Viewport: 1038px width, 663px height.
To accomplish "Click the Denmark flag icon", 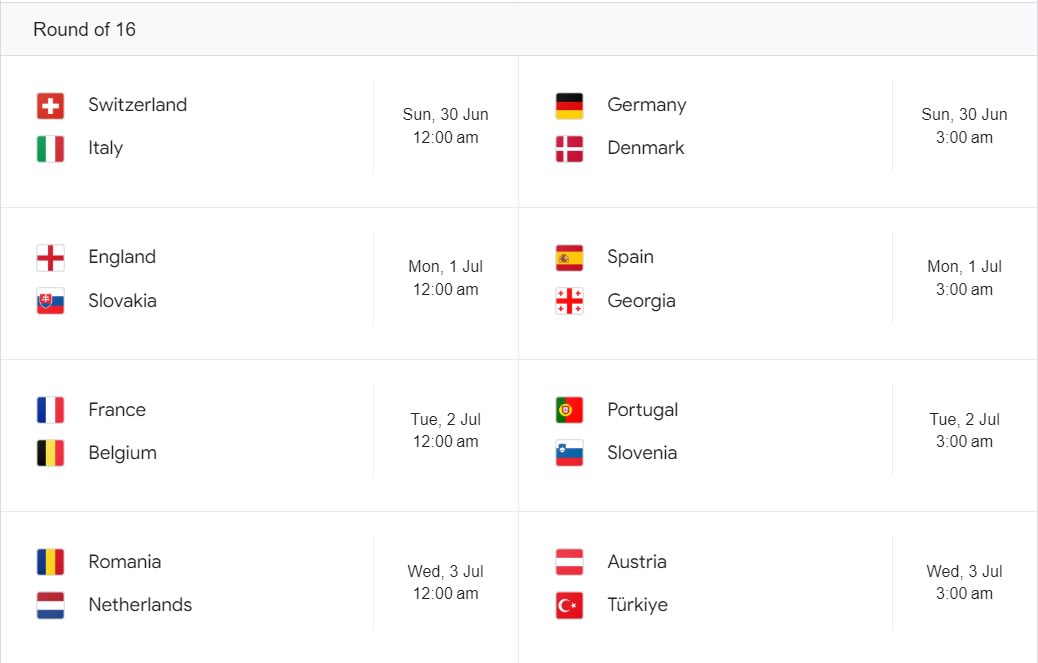I will (569, 149).
